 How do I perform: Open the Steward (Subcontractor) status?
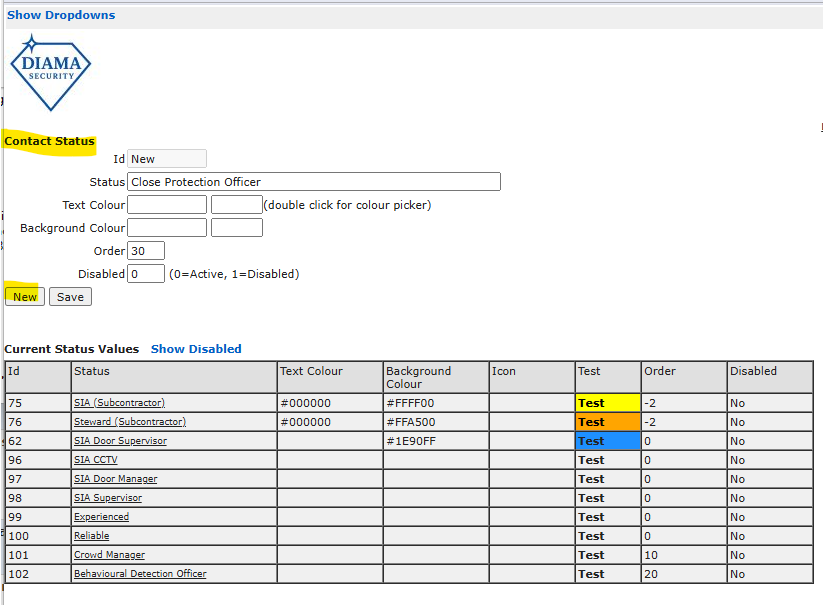129,422
